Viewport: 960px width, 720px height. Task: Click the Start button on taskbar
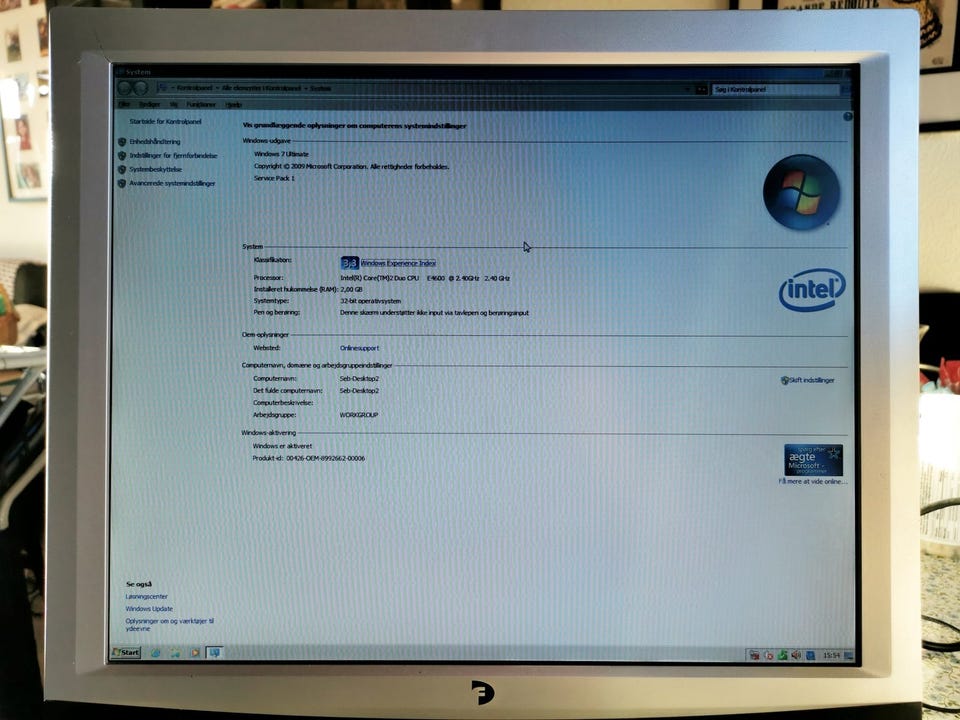click(x=126, y=653)
